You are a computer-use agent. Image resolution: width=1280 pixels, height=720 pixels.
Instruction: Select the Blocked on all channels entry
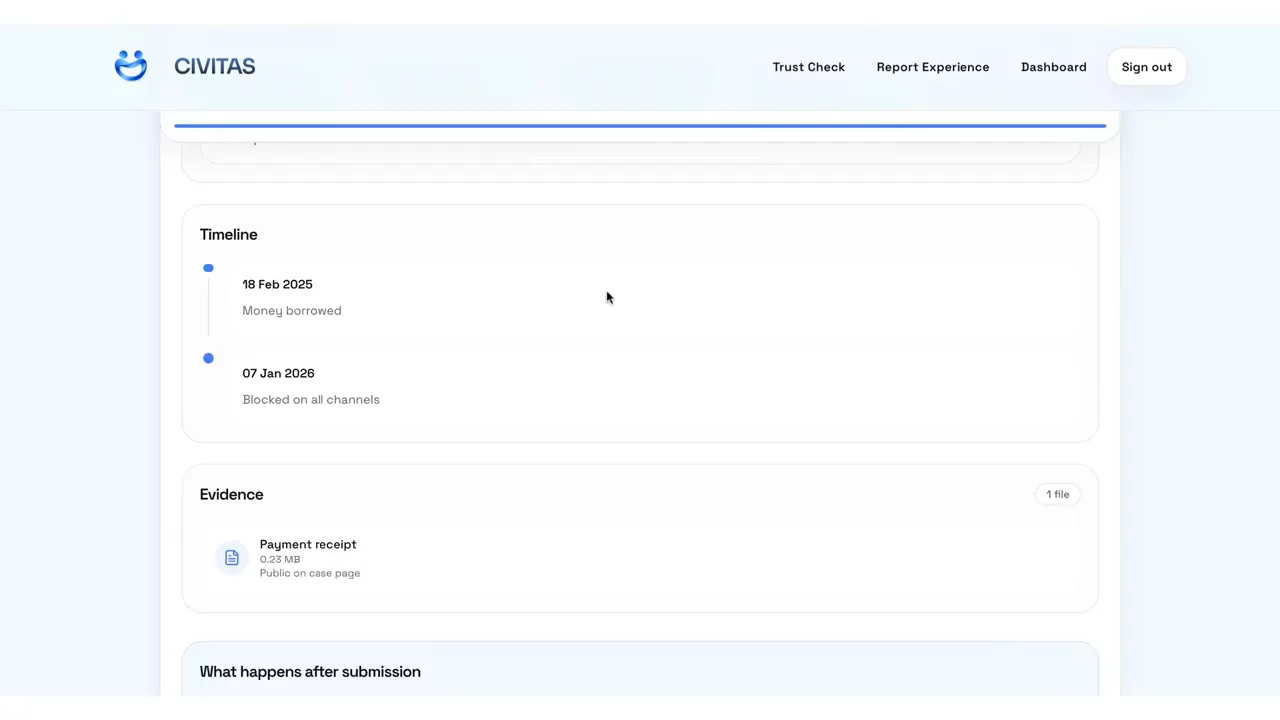311,400
